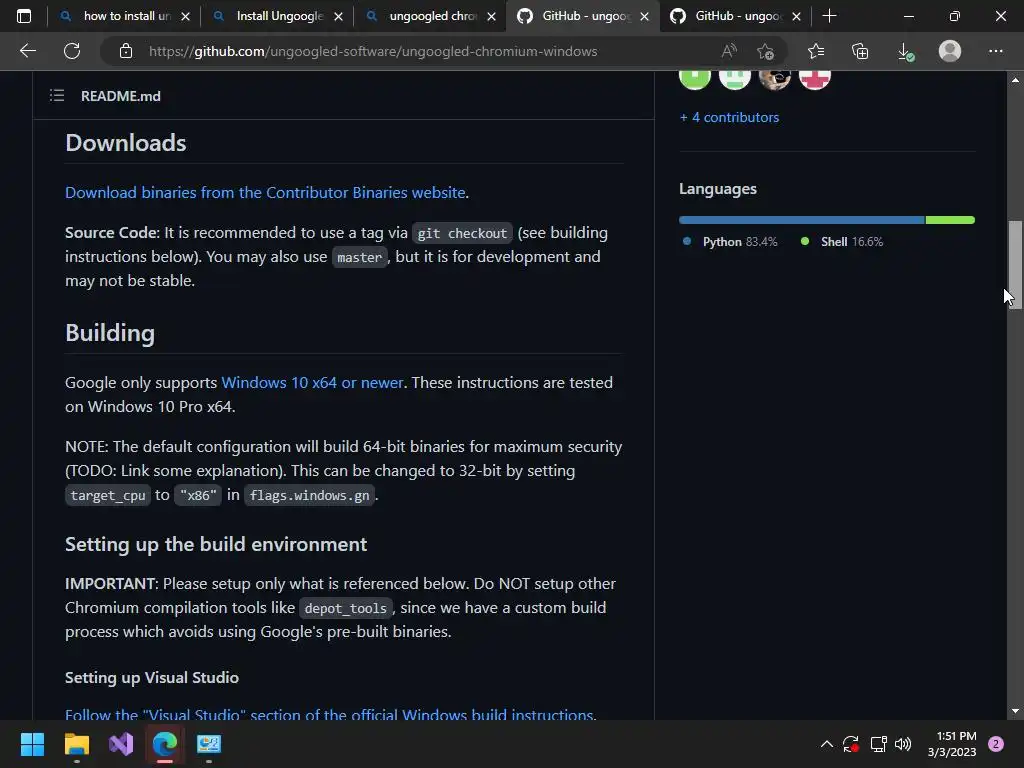This screenshot has width=1024, height=768.
Task: Open the red cross contributor avatar
Action: point(814,78)
